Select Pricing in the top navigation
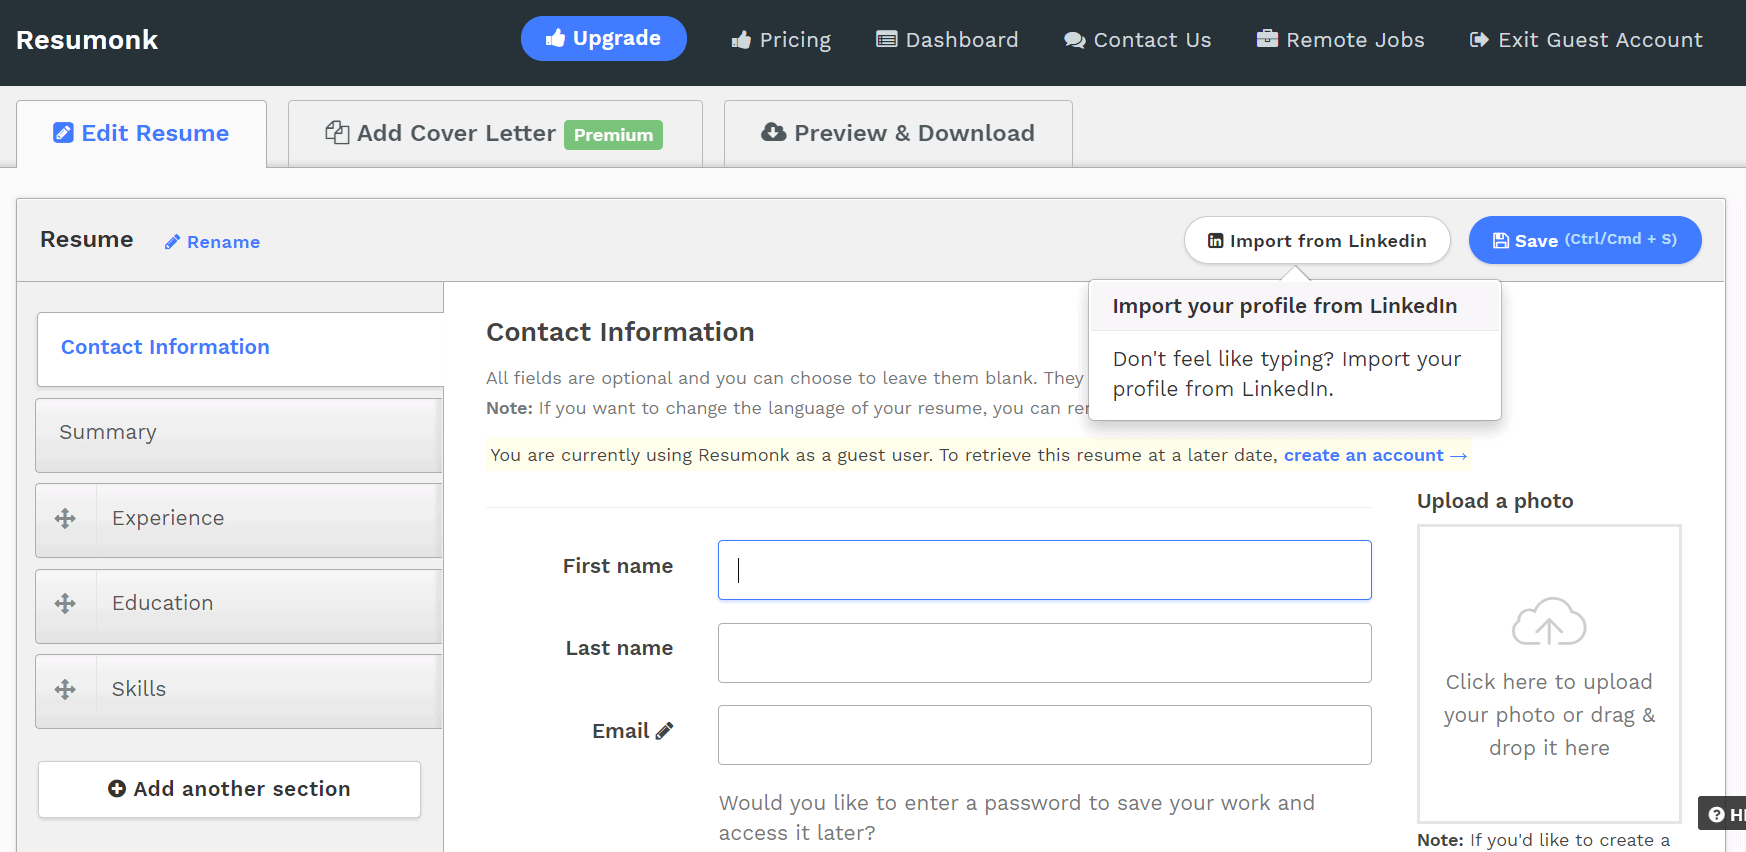Viewport: 1746px width, 852px height. click(781, 40)
